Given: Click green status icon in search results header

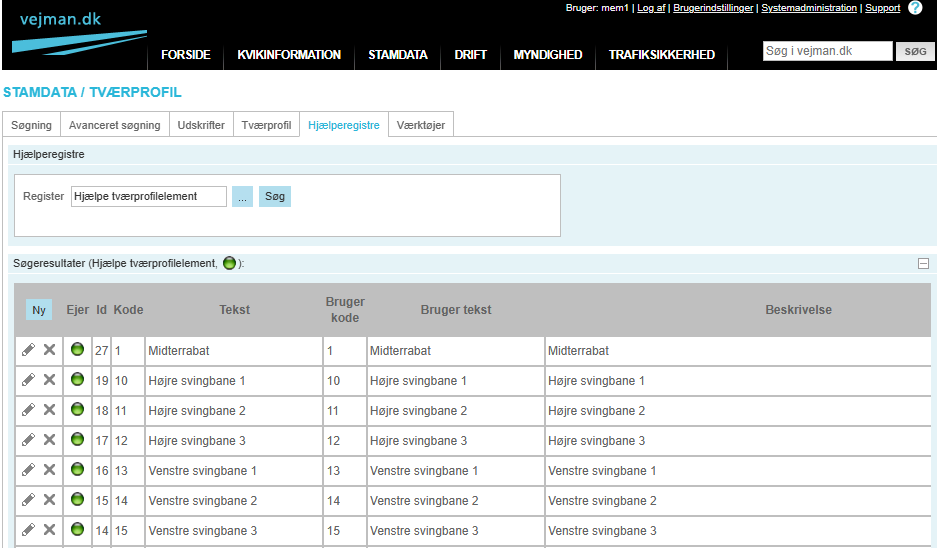Looking at the screenshot, I should (x=229, y=263).
